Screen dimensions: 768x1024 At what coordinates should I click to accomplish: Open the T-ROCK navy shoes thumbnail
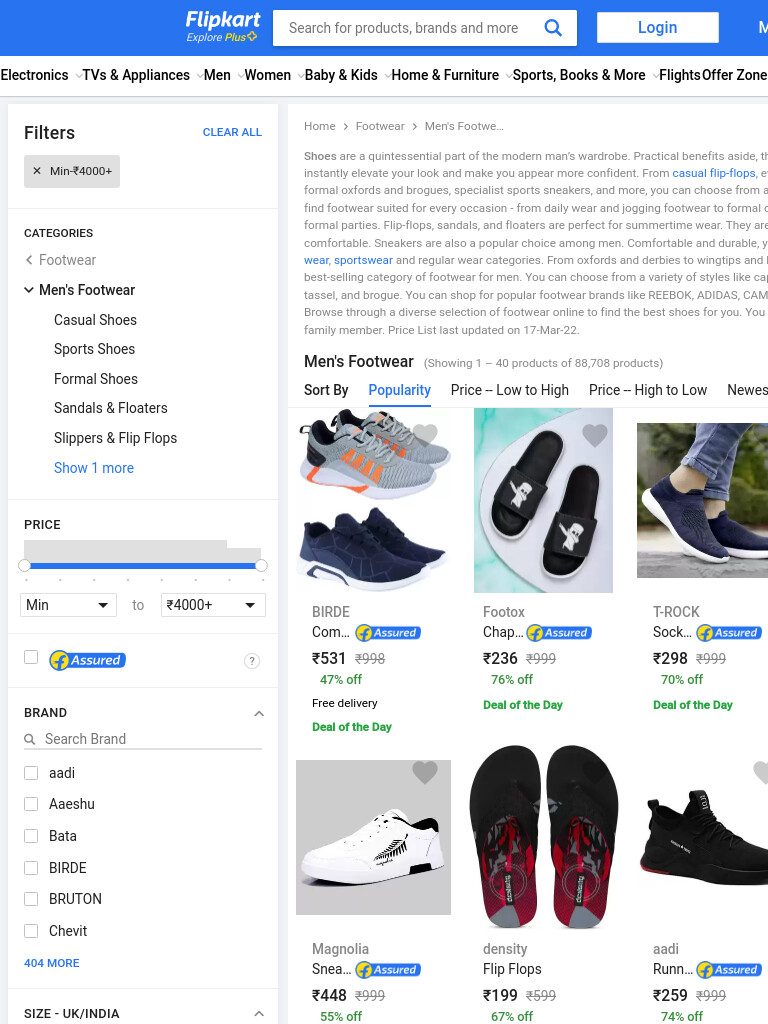702,500
